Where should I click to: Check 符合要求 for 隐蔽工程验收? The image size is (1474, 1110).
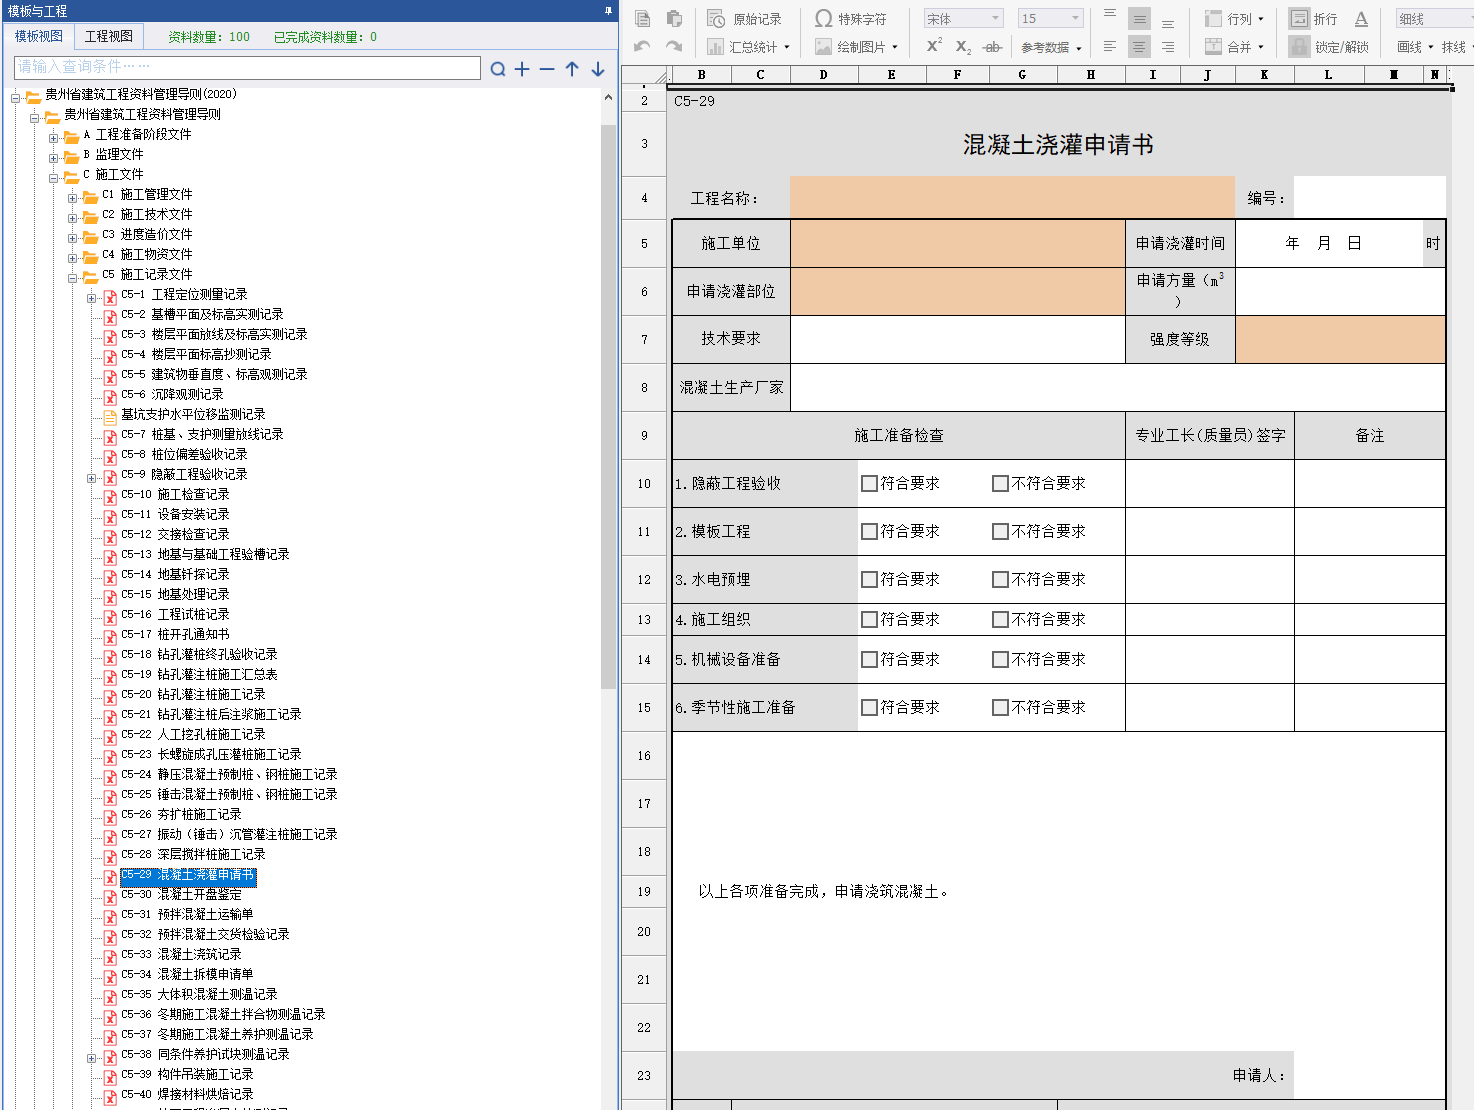870,484
